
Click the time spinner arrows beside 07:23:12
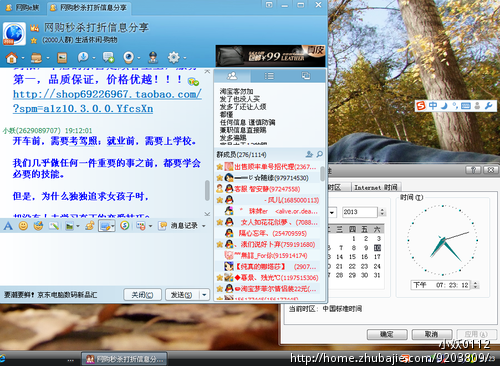click(x=475, y=285)
